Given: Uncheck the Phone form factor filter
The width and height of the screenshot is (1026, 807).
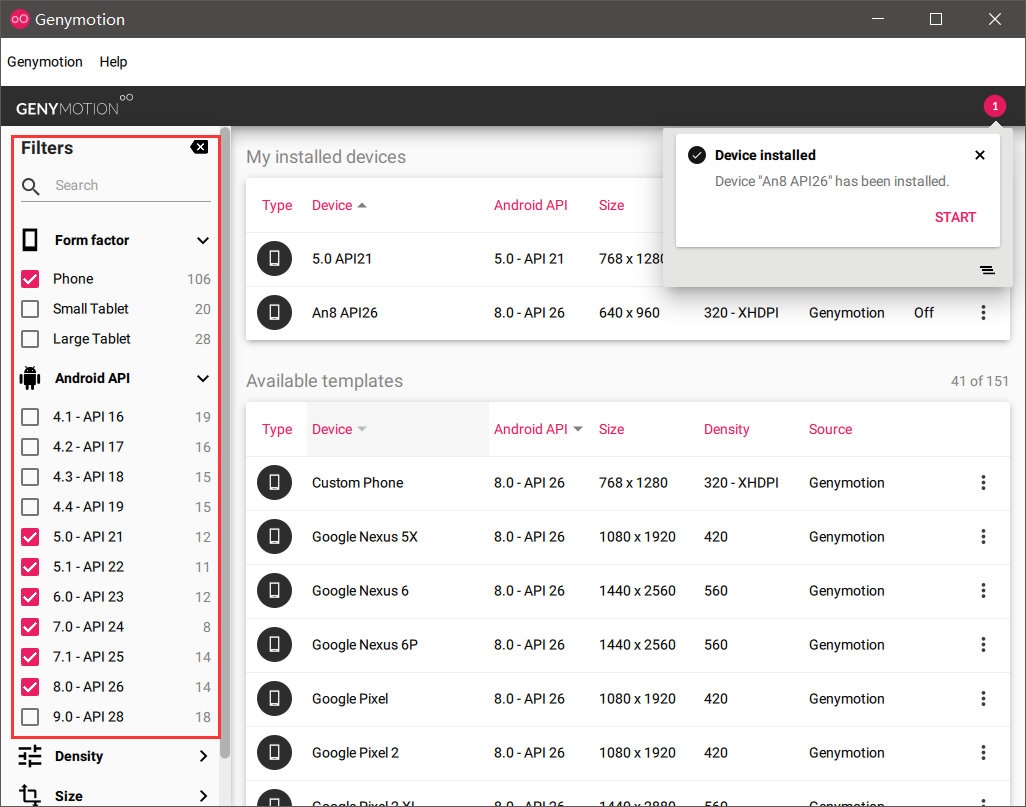Looking at the screenshot, I should pos(30,279).
